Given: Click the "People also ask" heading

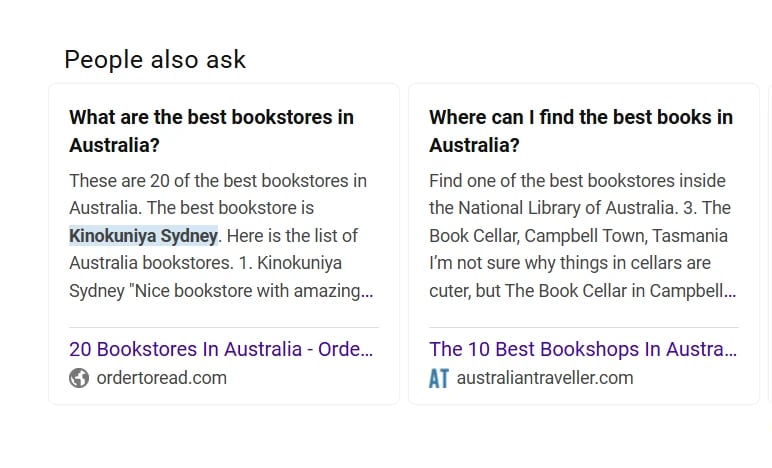Looking at the screenshot, I should pos(155,60).
